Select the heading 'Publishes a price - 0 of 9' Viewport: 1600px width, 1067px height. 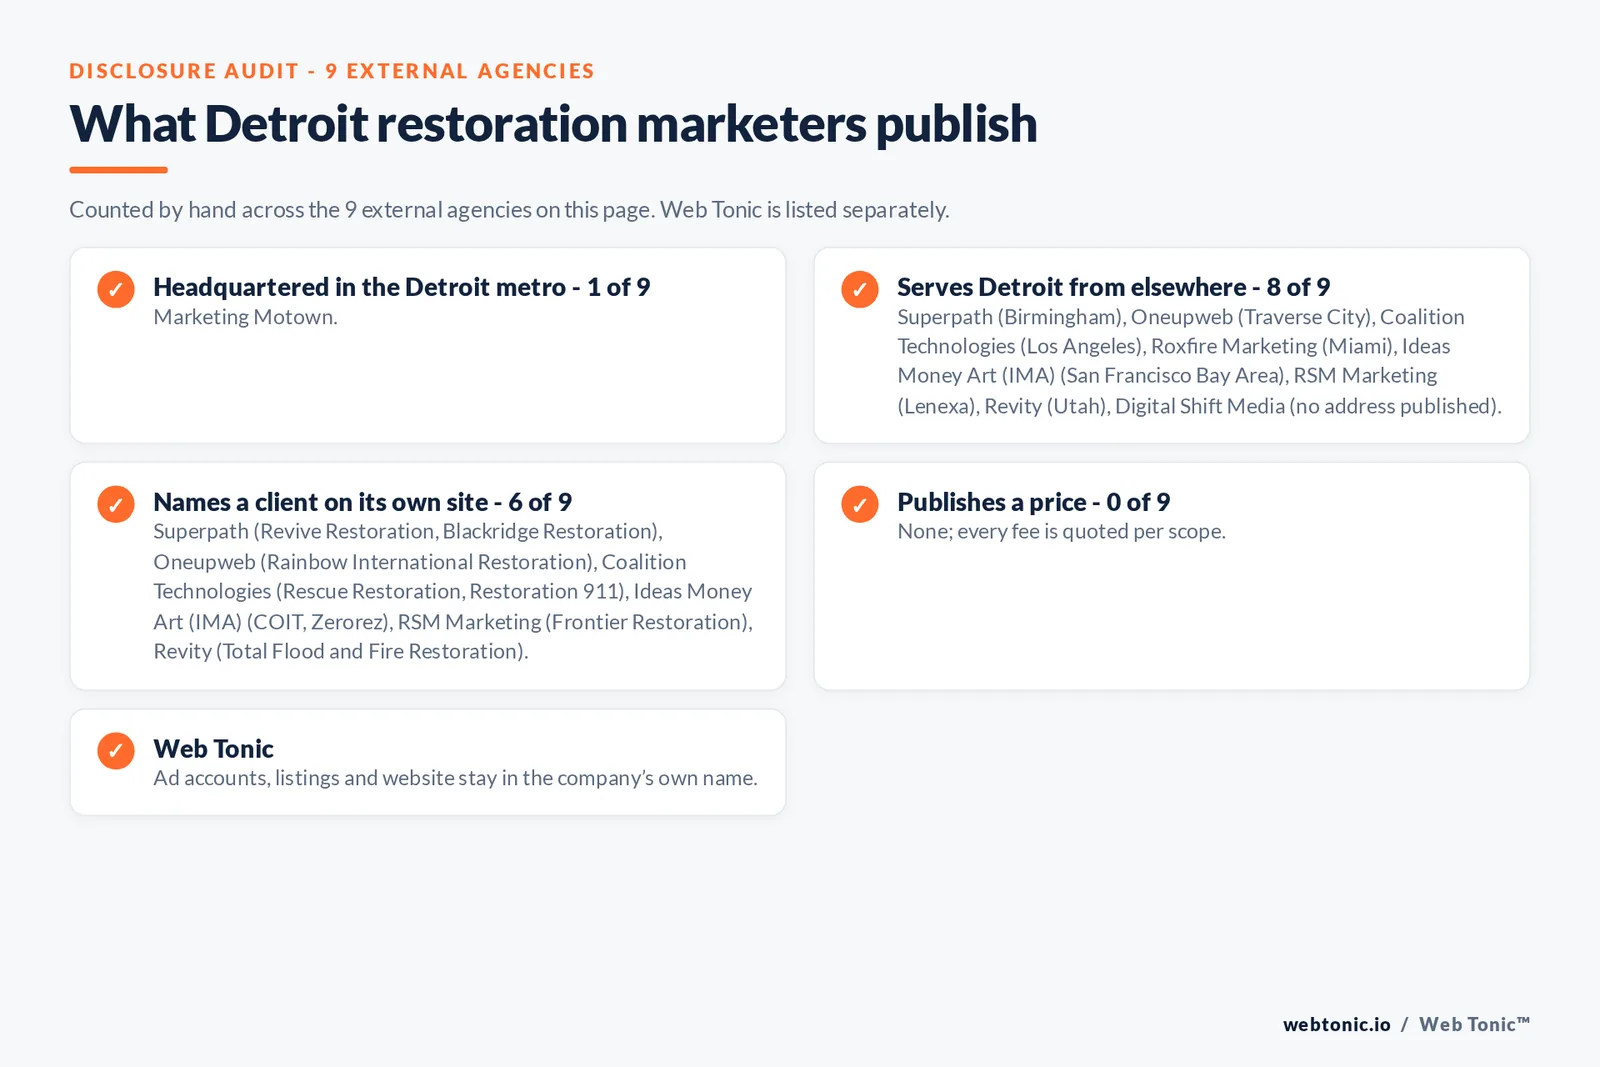(1033, 502)
